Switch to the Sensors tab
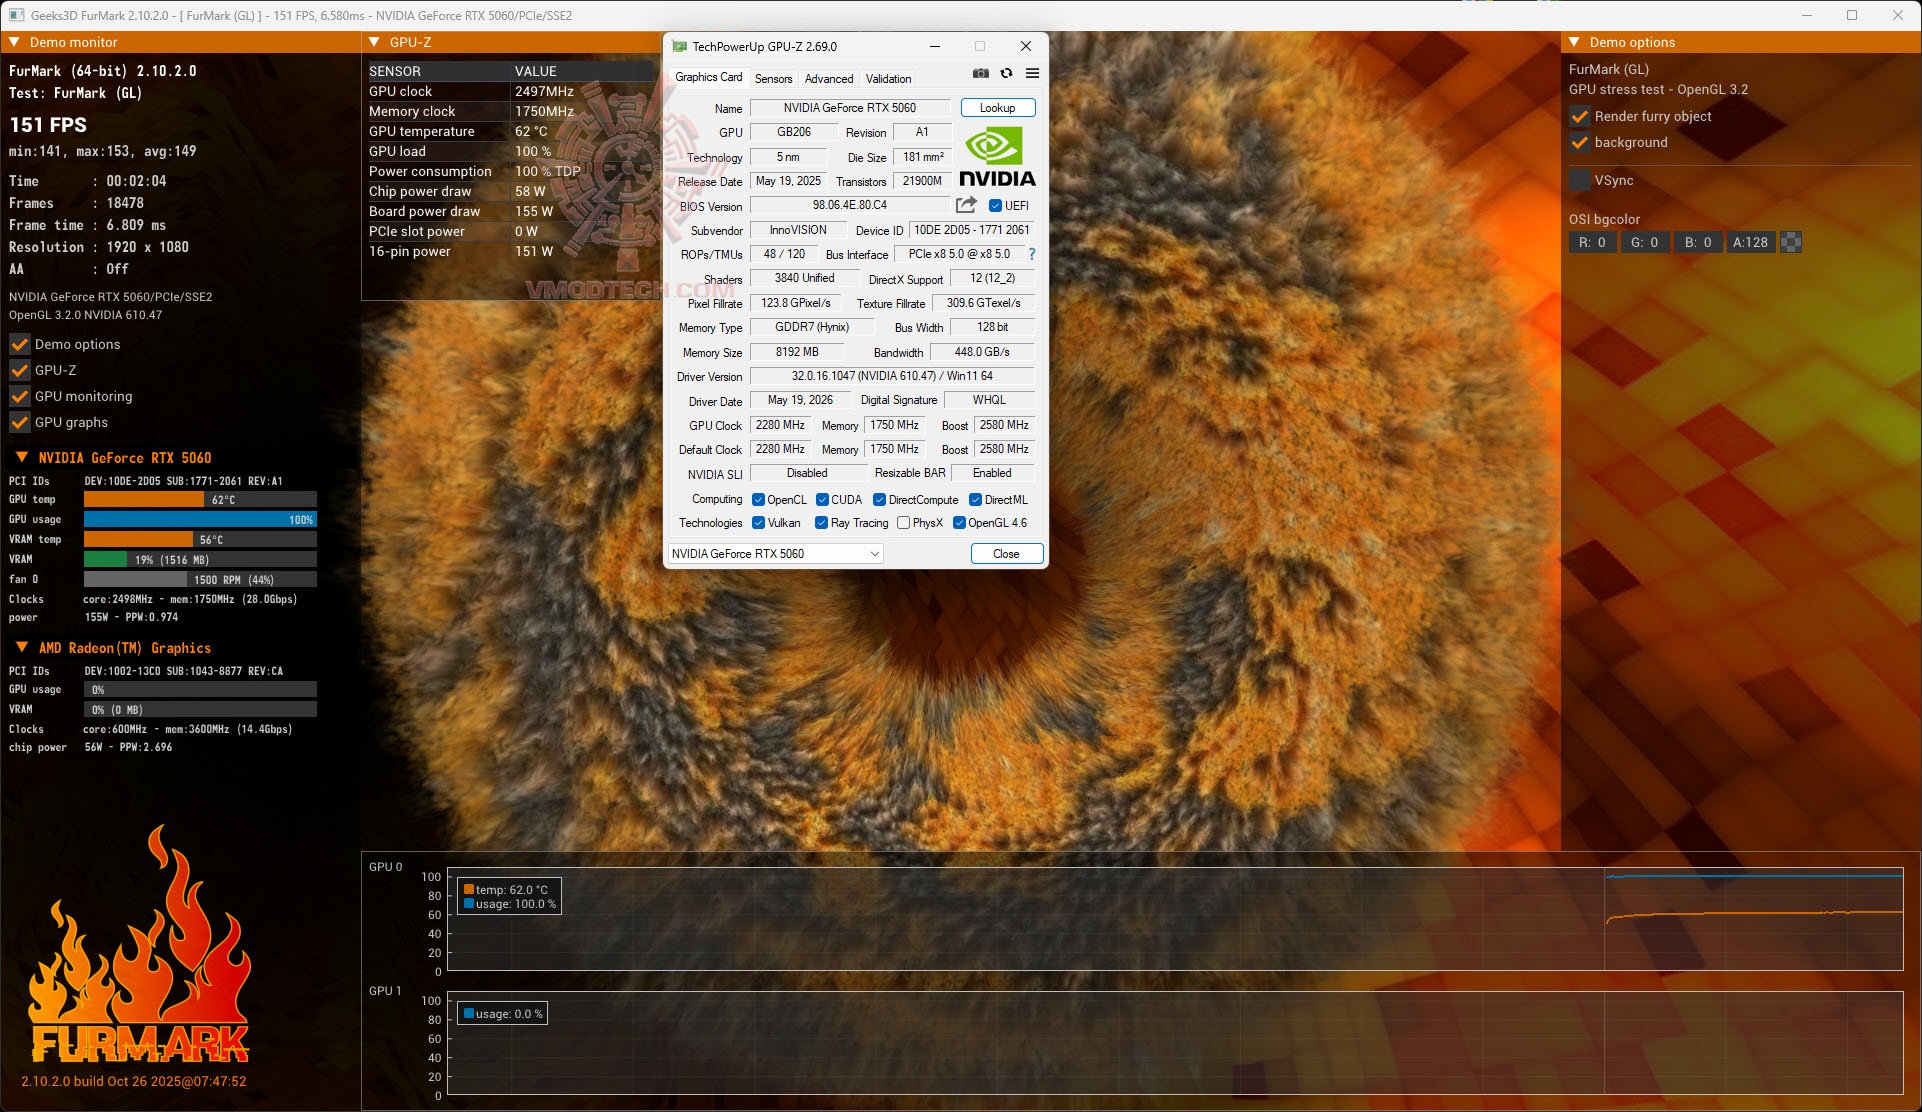The height and width of the screenshot is (1112, 1922). [773, 79]
